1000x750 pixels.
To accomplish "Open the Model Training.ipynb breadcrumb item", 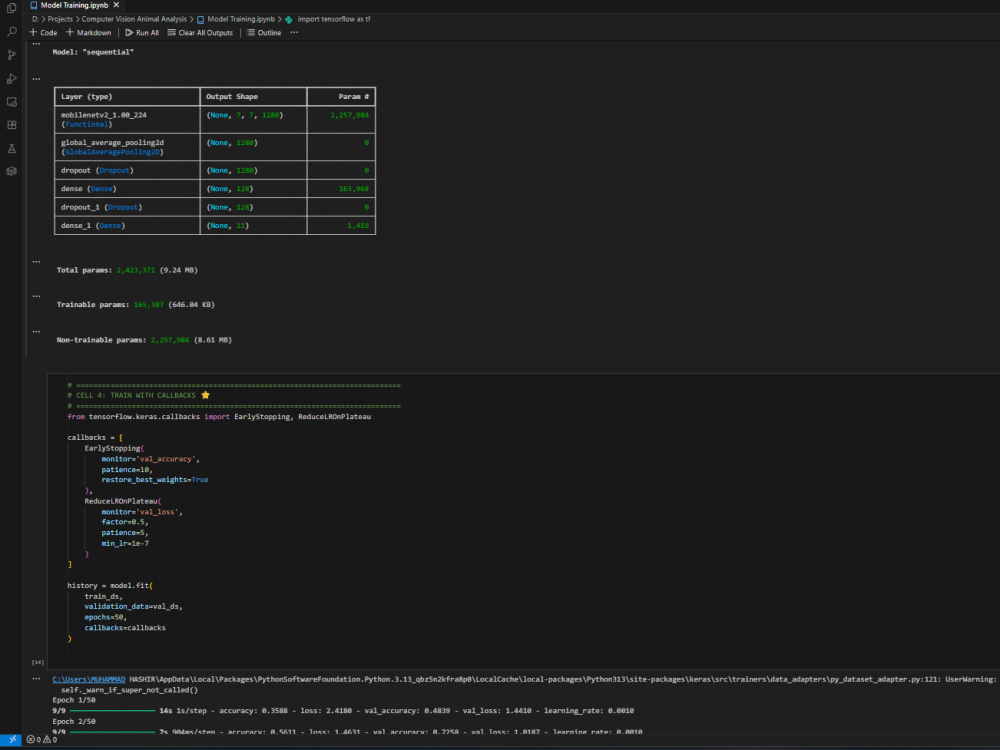I will pos(236,19).
